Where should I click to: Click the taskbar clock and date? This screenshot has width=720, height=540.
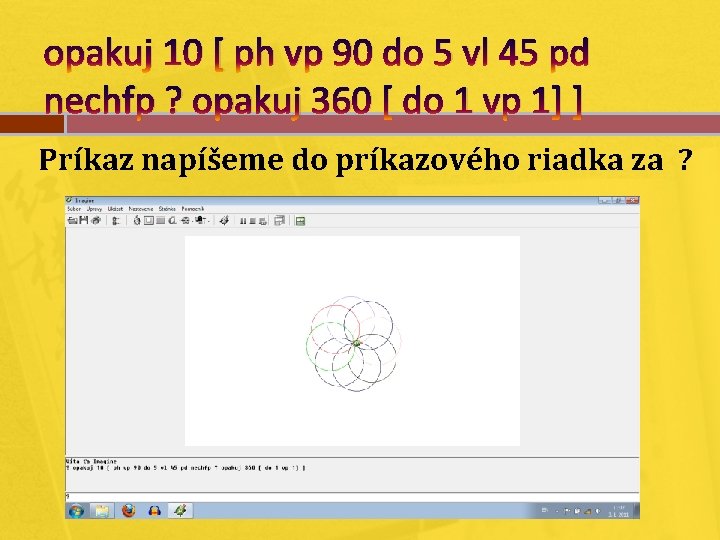(x=619, y=511)
